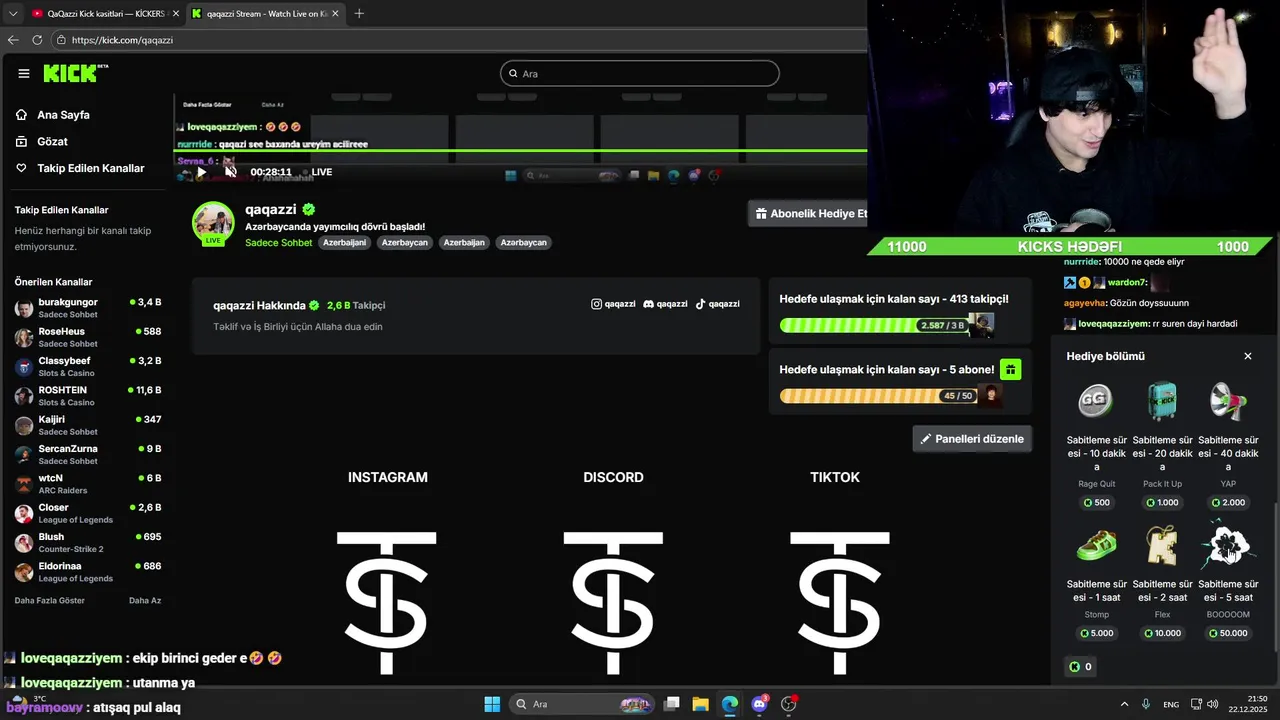Screen dimensions: 1280x720
Task: Open the taskbar volume control
Action: click(1213, 704)
